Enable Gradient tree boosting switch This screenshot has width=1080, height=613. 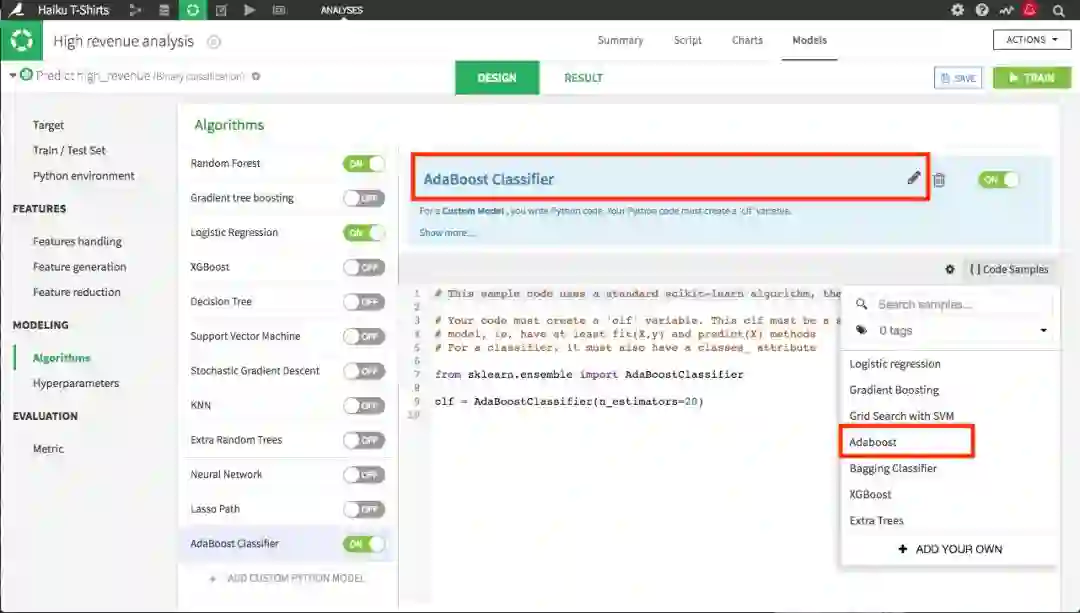click(x=364, y=198)
